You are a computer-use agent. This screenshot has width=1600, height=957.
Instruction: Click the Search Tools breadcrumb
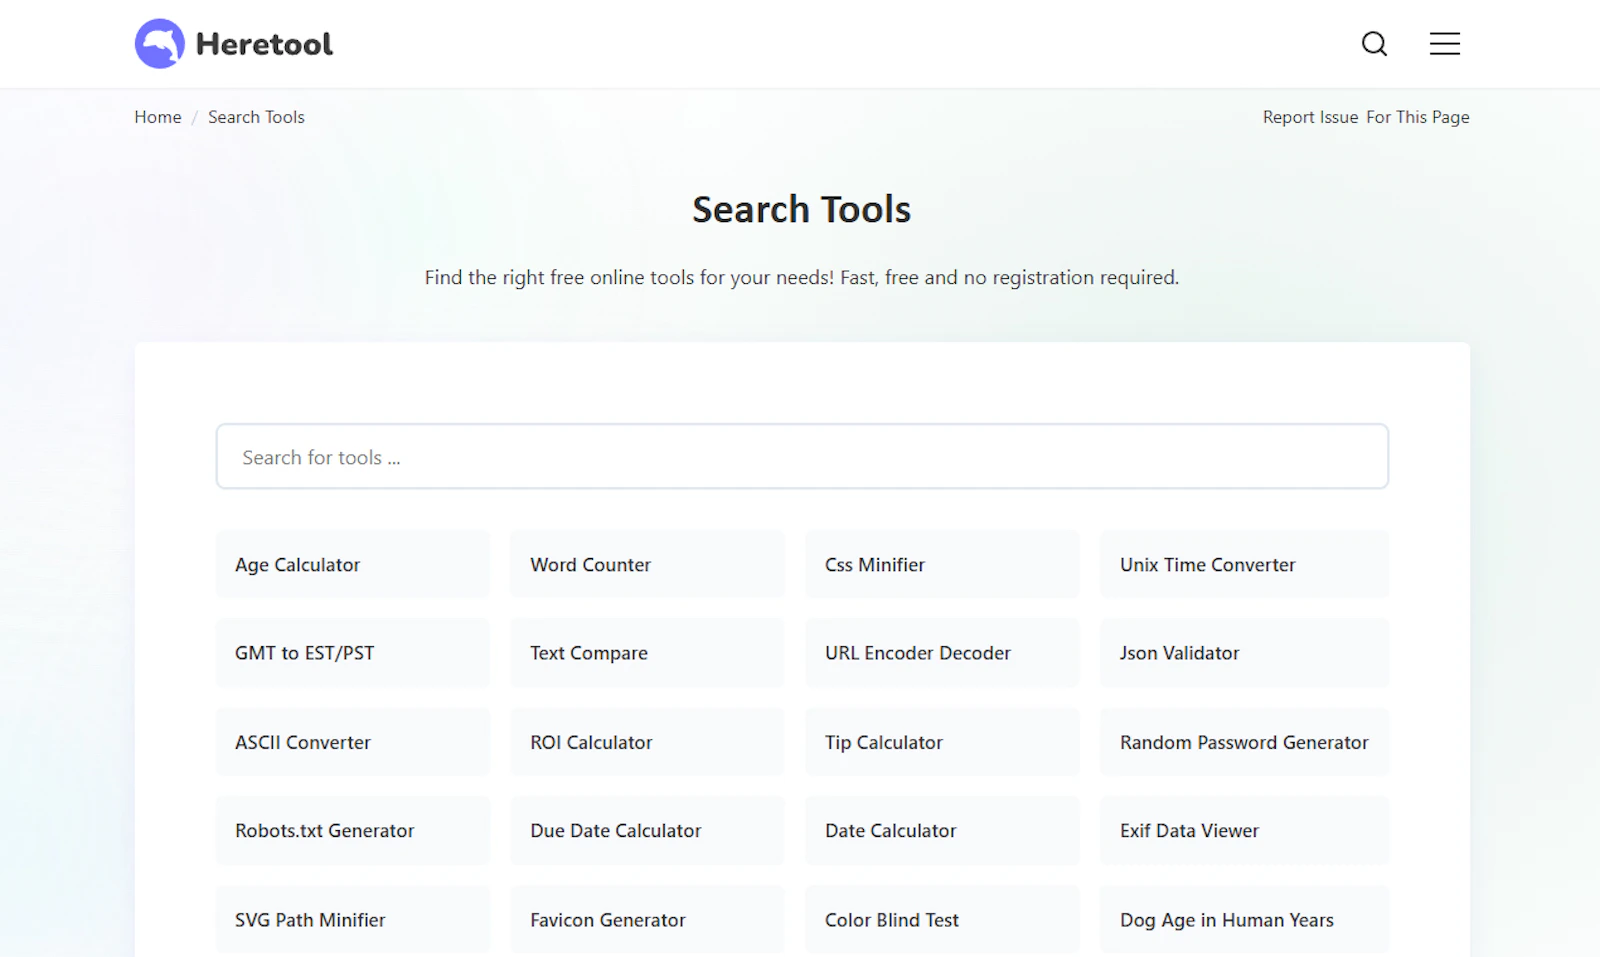[256, 117]
